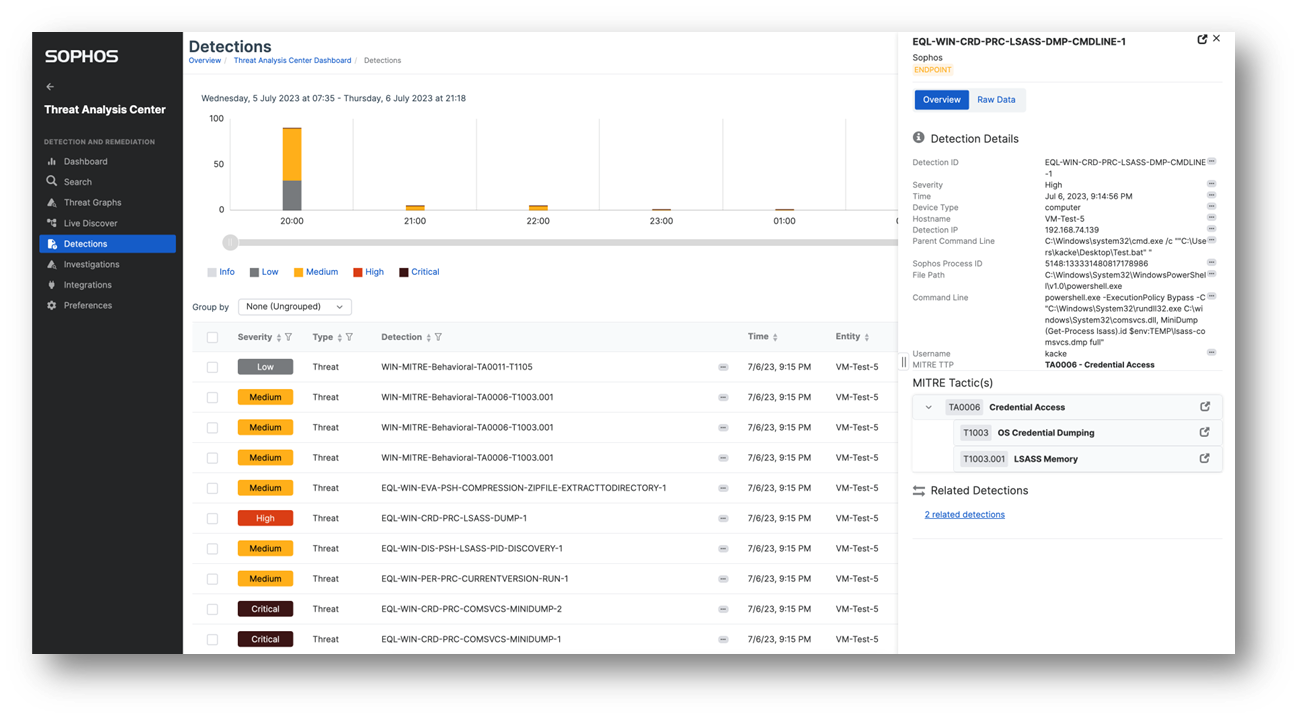Image resolution: width=1300 pixels, height=719 pixels.
Task: Toggle the Info legend swatch
Action: click(212, 272)
